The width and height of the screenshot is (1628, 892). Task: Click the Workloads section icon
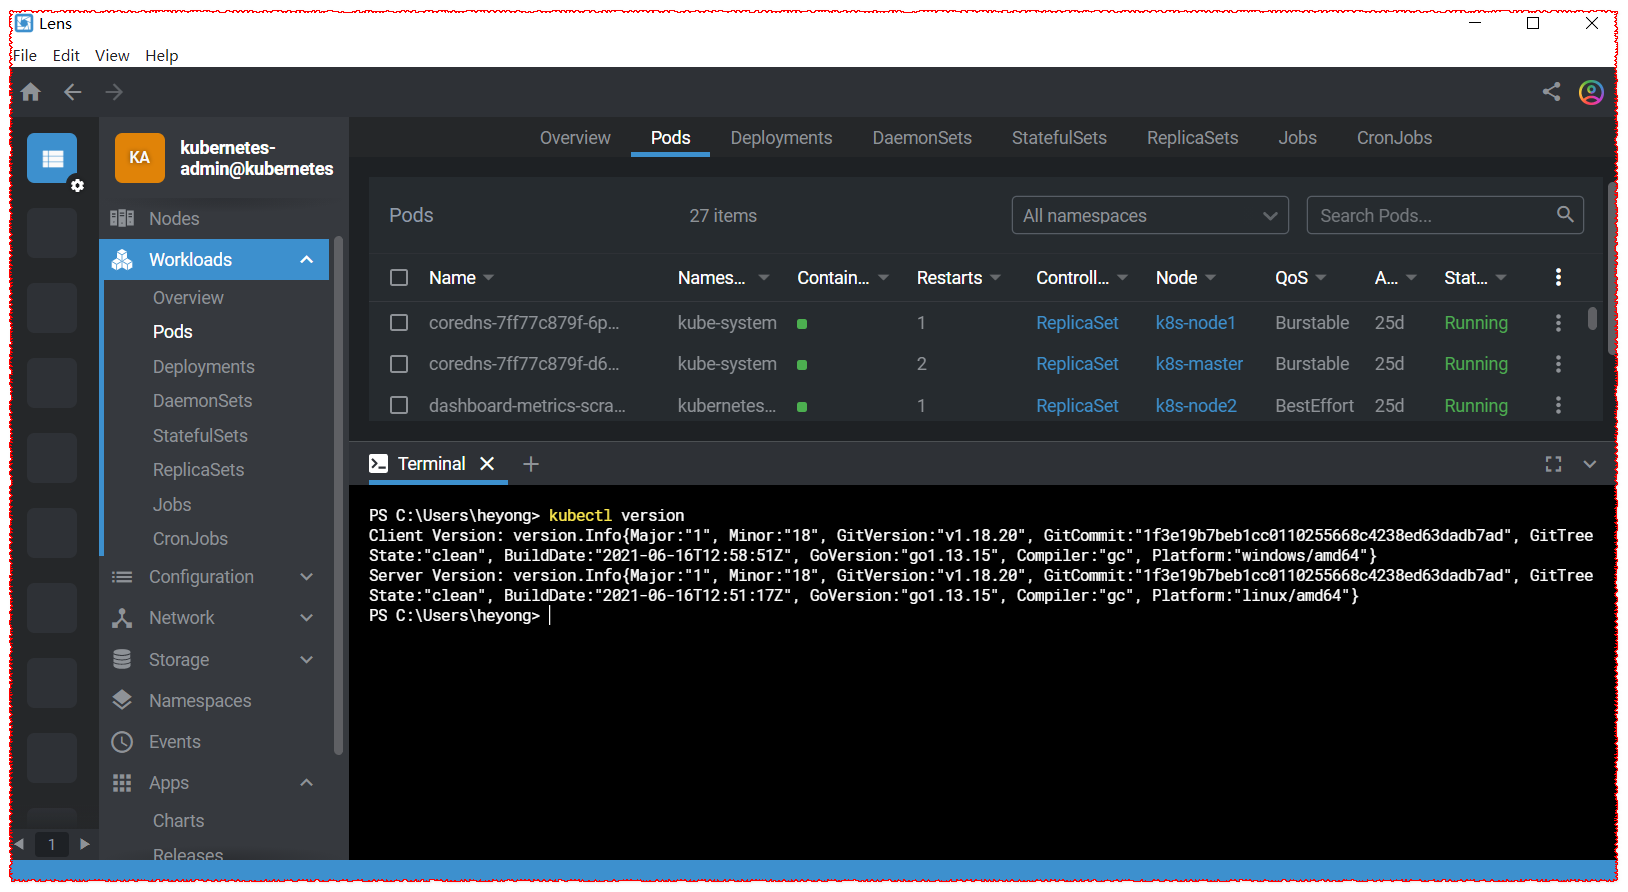122,260
